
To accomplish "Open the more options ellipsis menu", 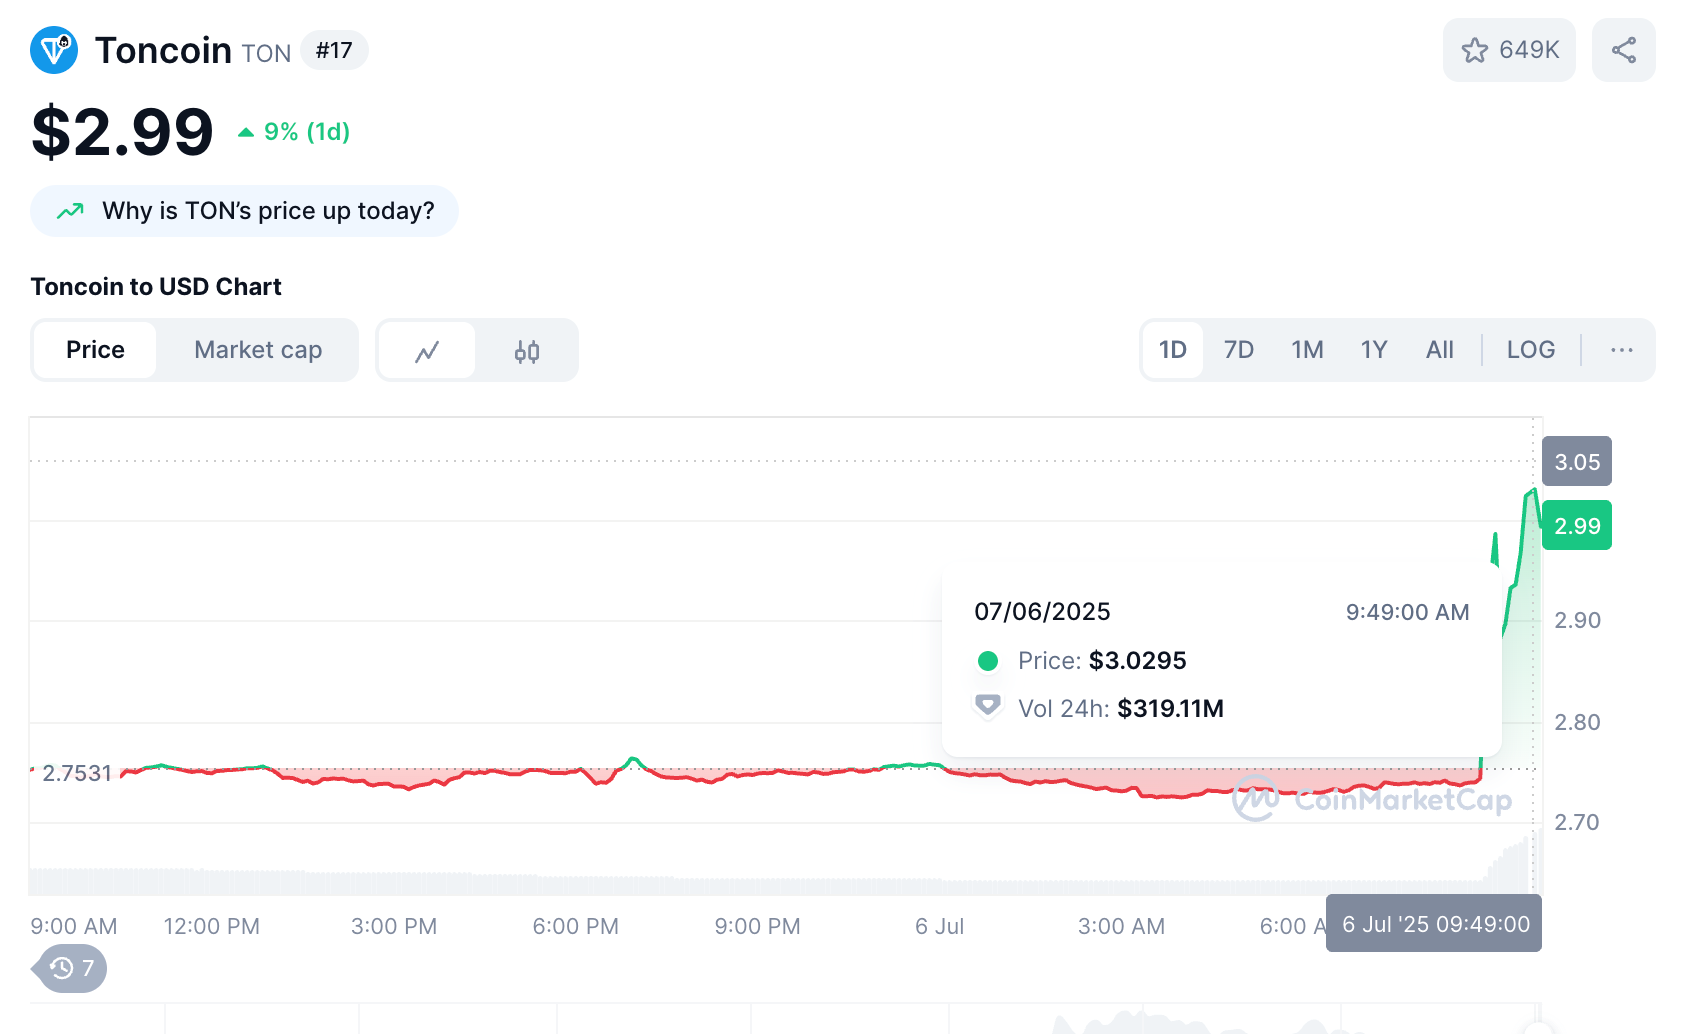I will (x=1622, y=350).
